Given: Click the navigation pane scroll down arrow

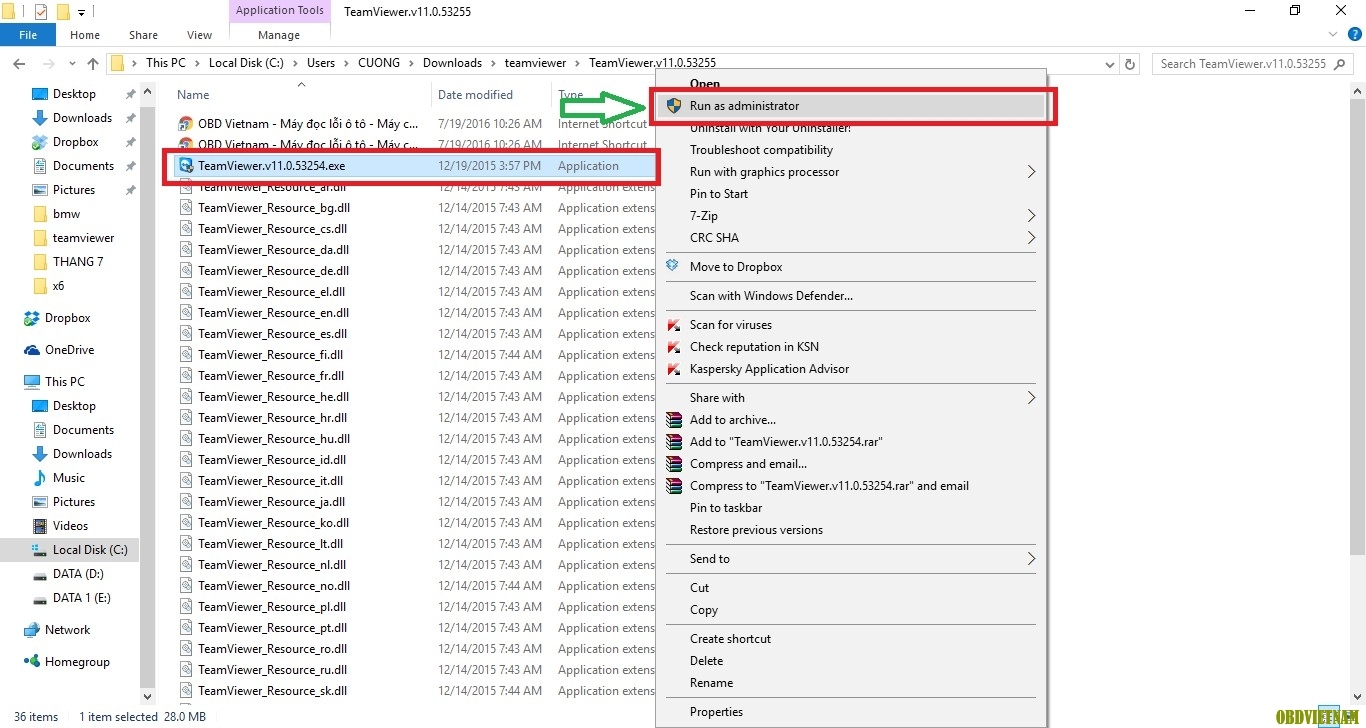Looking at the screenshot, I should [x=148, y=697].
